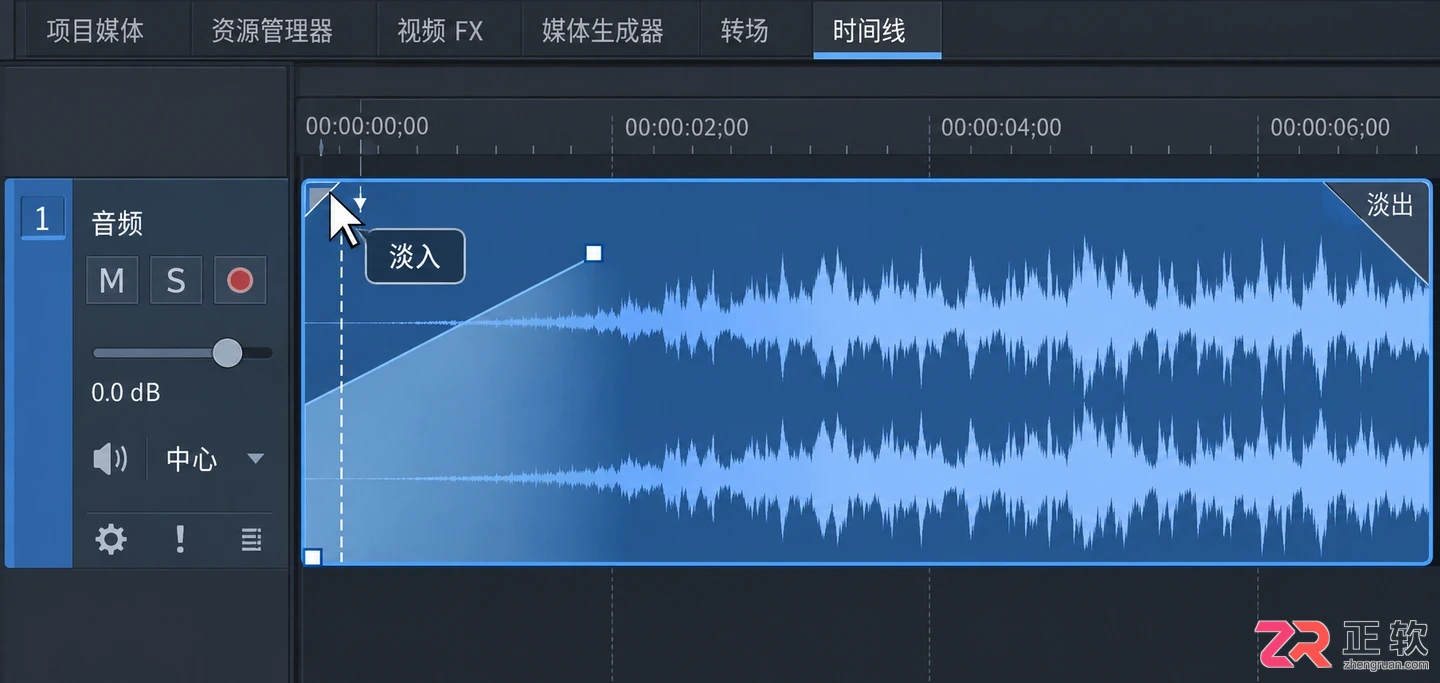The width and height of the screenshot is (1440, 683).
Task: Open the 视频 FX tab
Action: (440, 31)
